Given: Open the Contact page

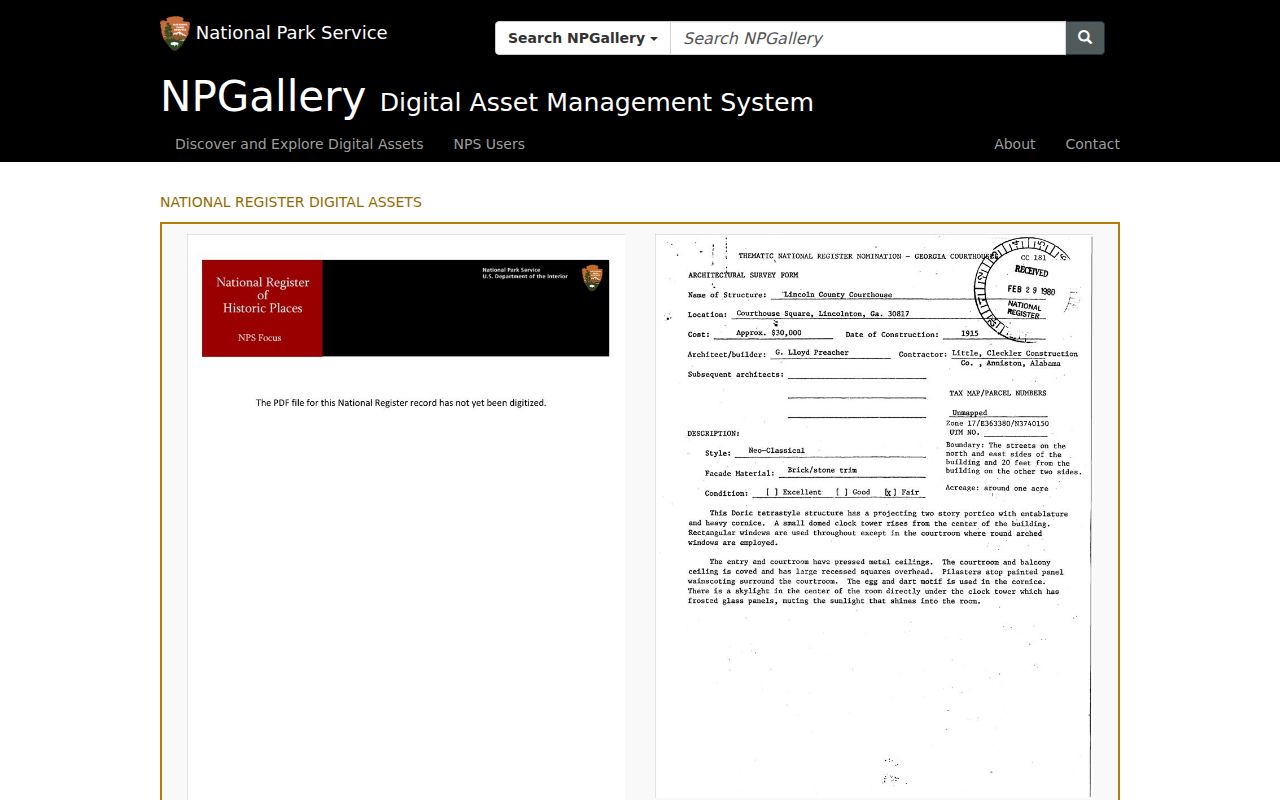Looking at the screenshot, I should tap(1092, 144).
